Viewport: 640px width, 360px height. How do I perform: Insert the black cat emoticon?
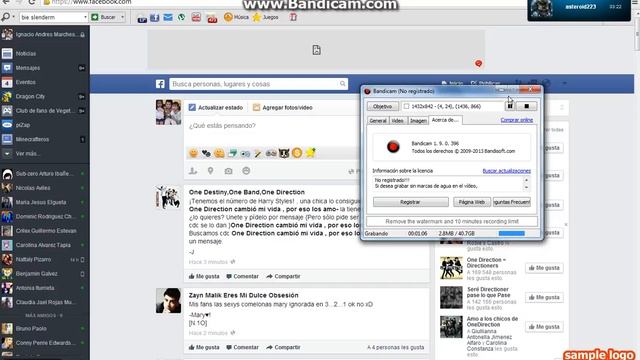click(x=284, y=153)
